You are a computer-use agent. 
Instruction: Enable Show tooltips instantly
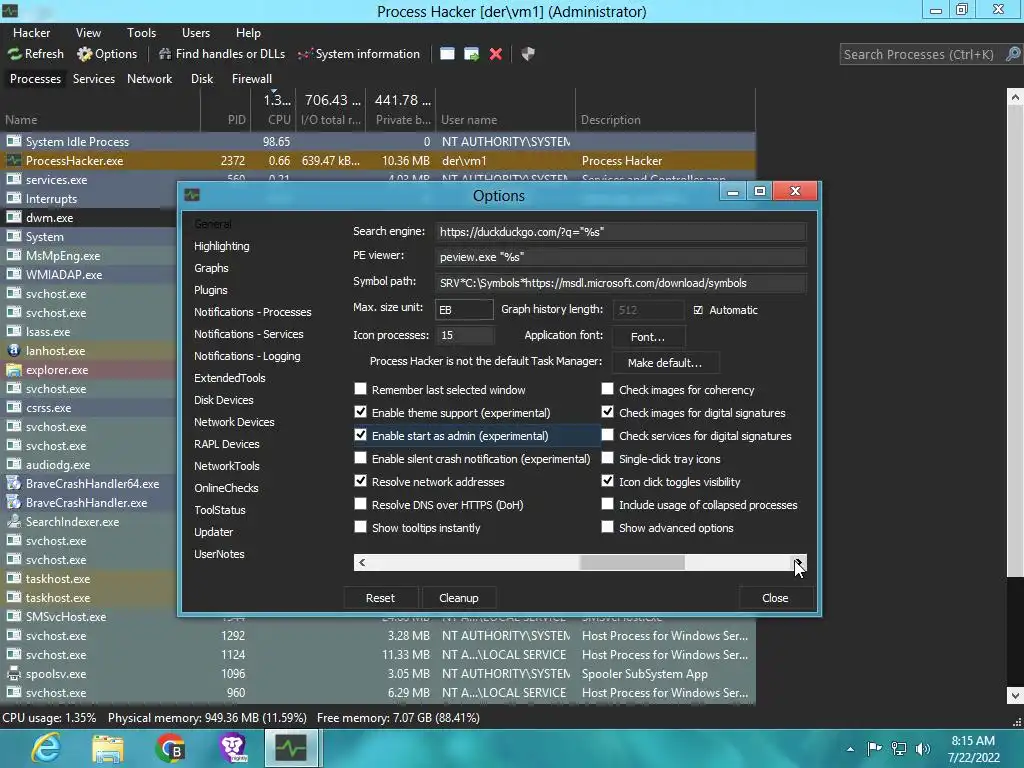[x=360, y=527]
